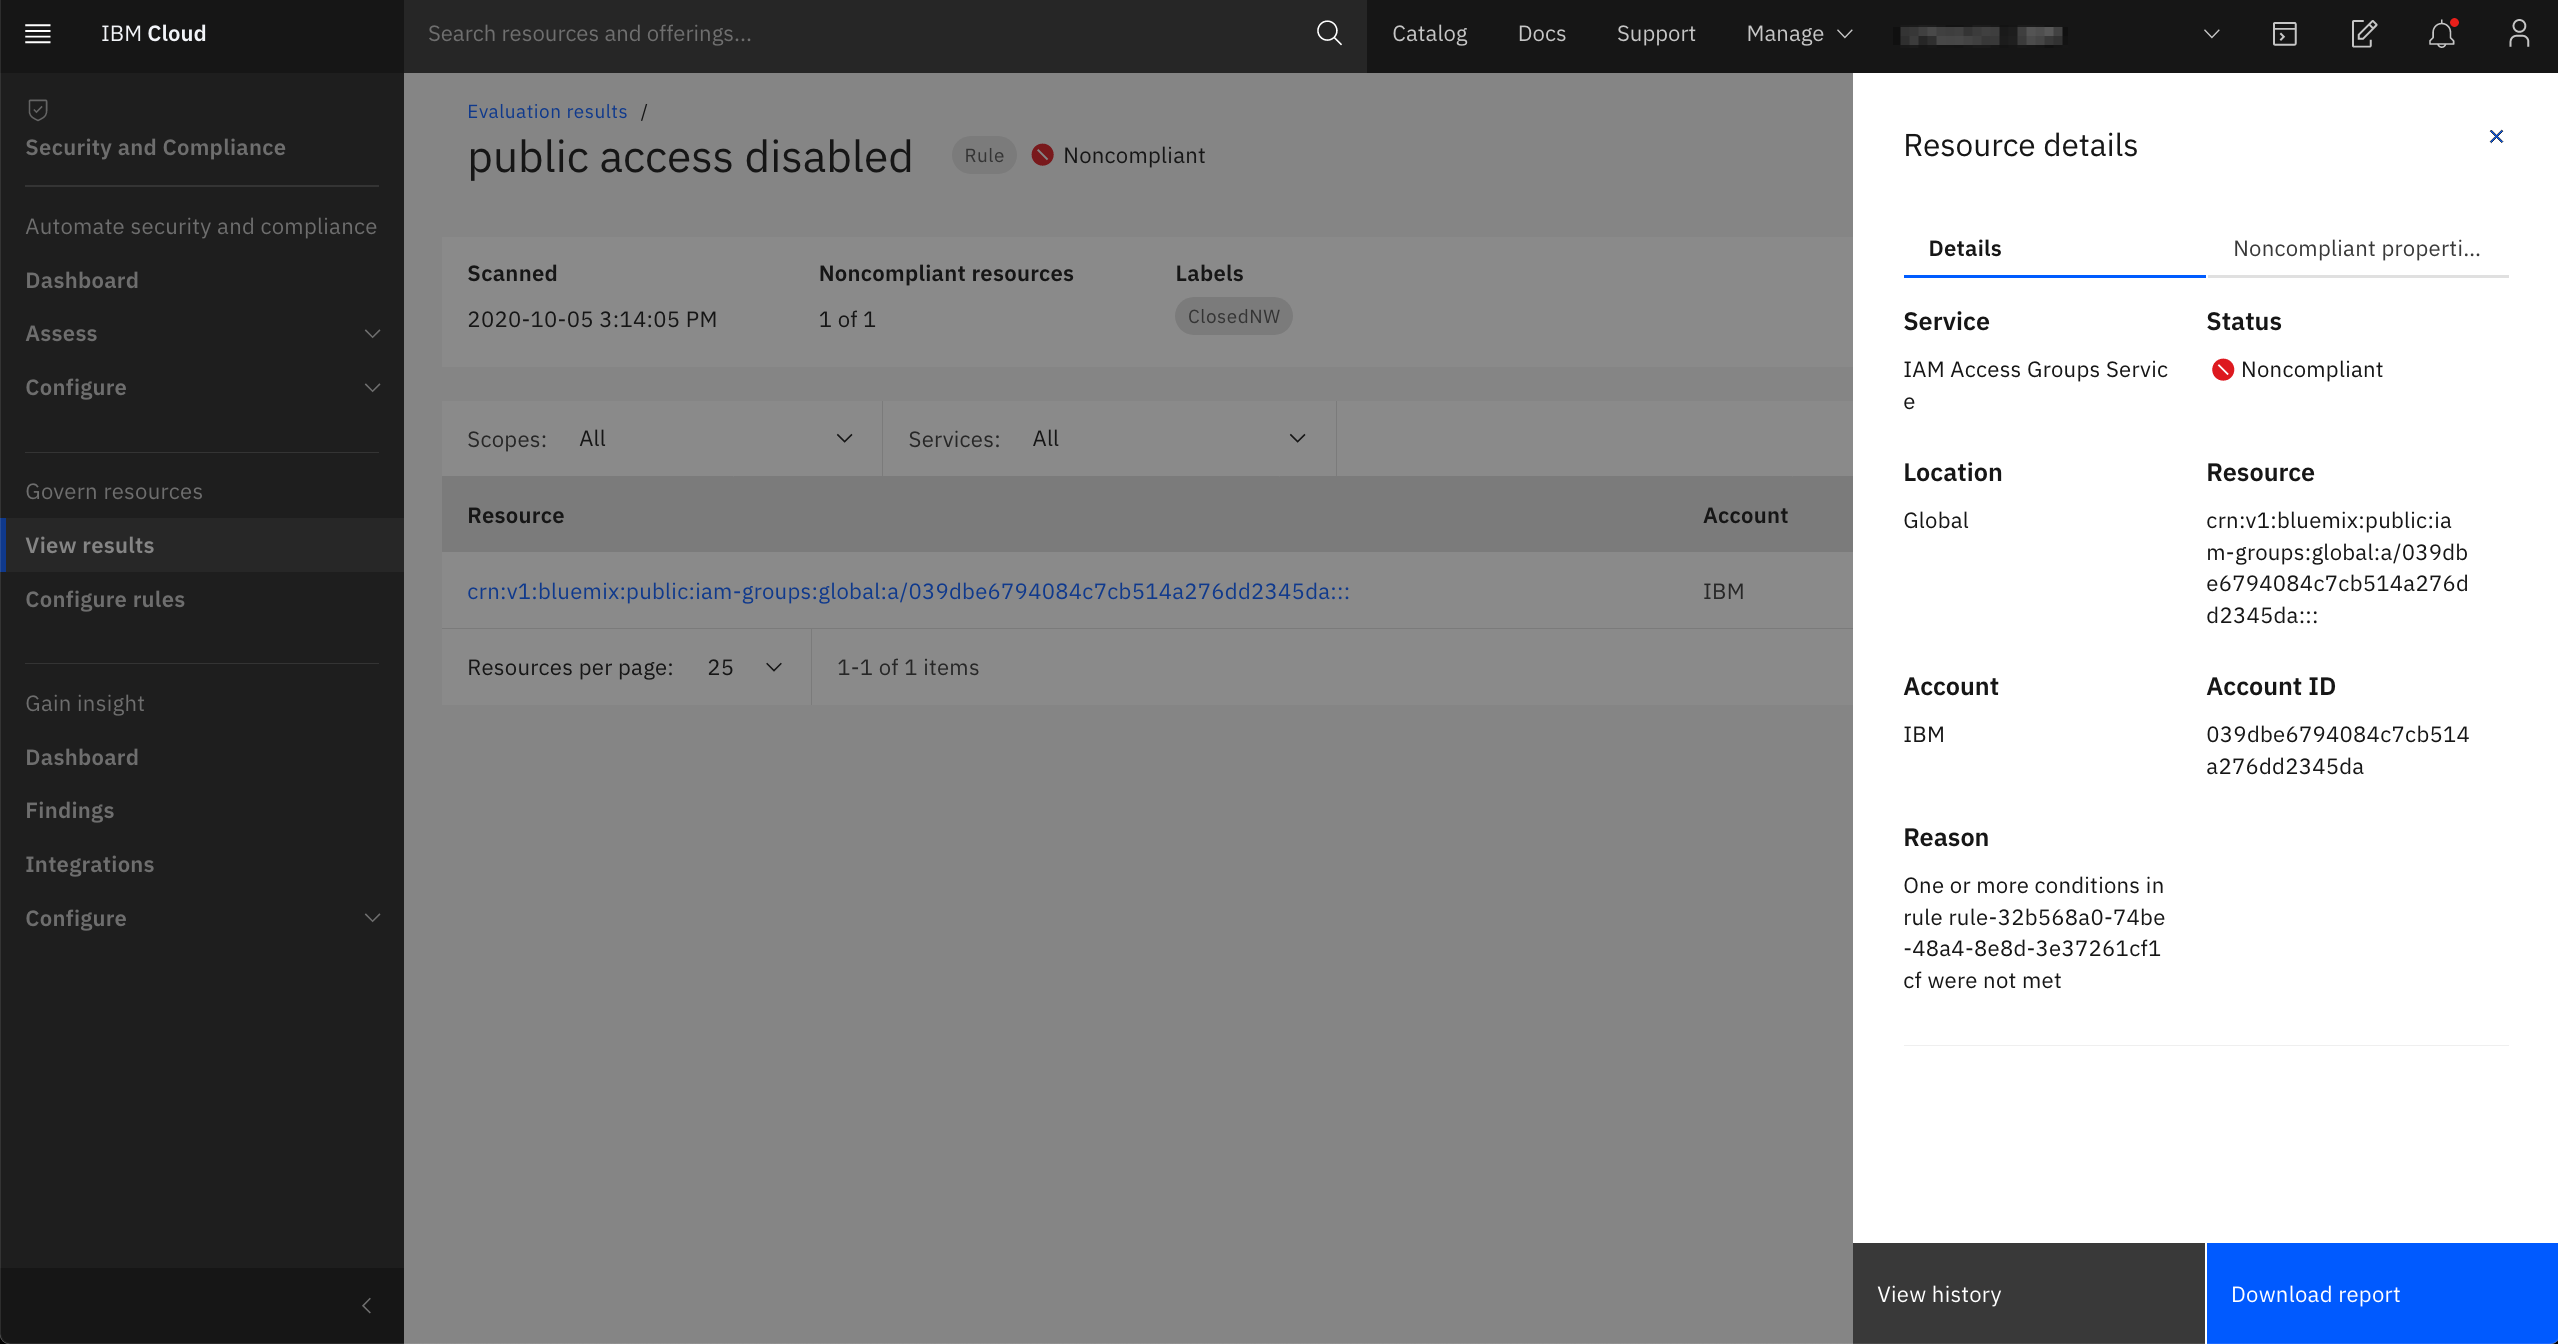Click the Download report button
The width and height of the screenshot is (2558, 1344).
click(x=2381, y=1294)
